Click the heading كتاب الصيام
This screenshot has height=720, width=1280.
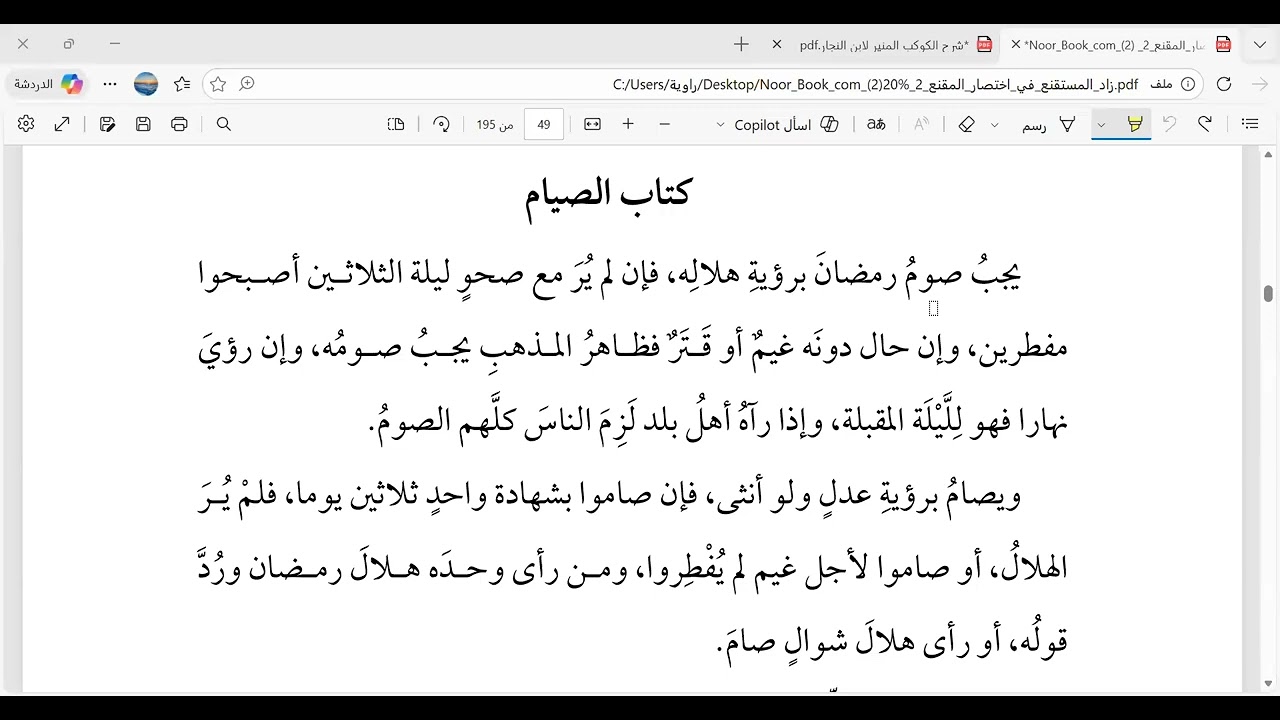click(x=607, y=193)
